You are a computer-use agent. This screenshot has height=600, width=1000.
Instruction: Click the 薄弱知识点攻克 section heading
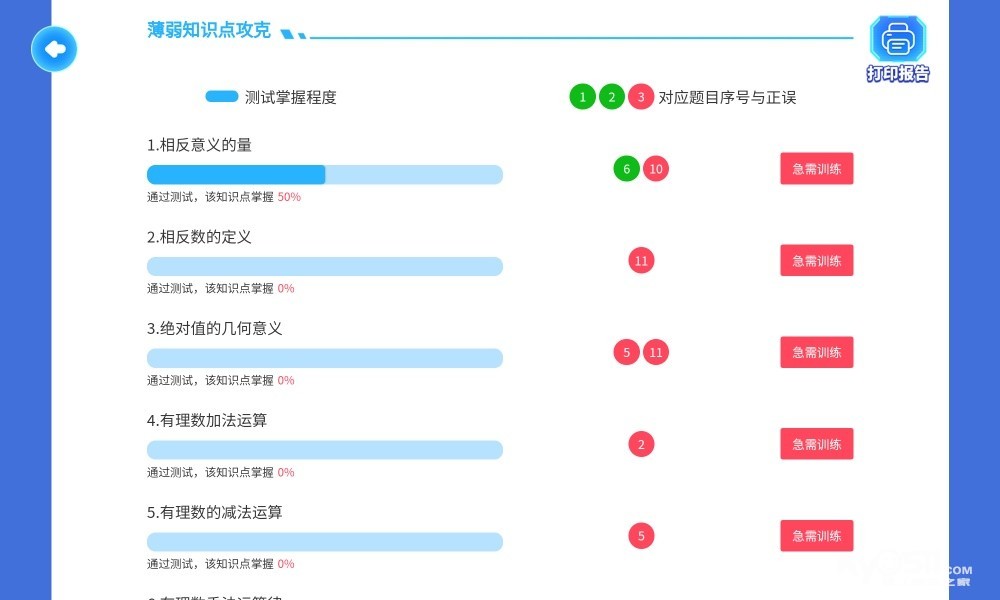click(209, 31)
